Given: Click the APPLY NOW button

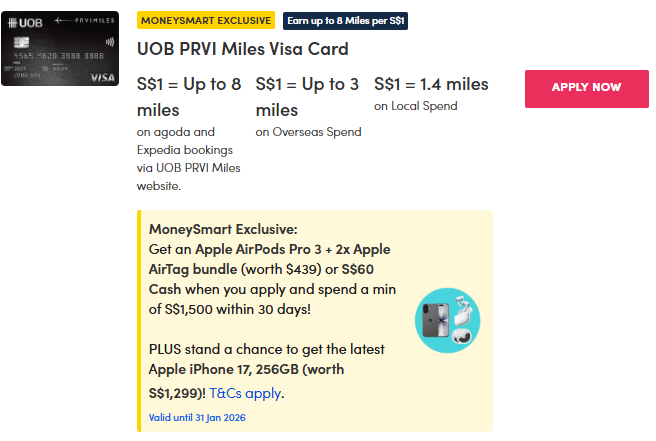Looking at the screenshot, I should 586,88.
